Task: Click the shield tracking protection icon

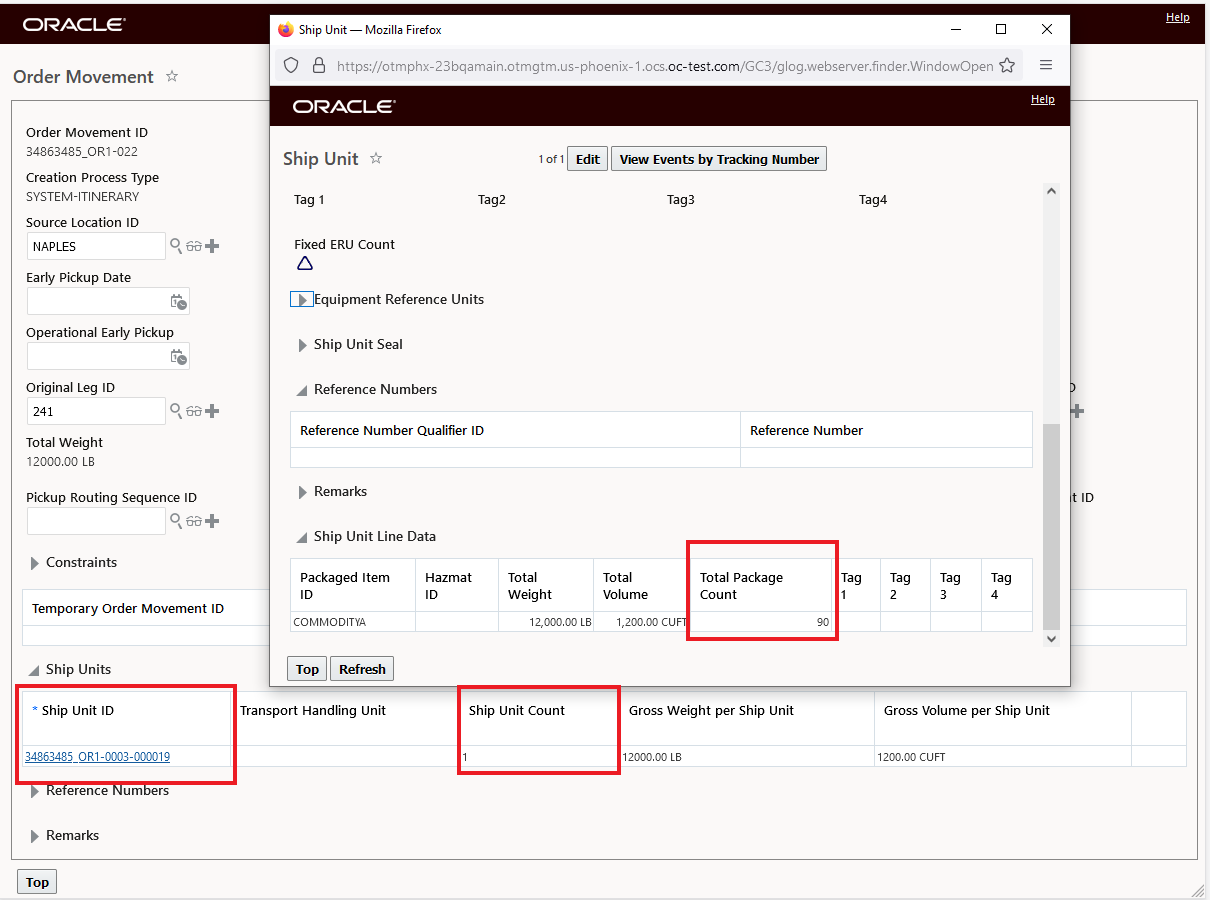Action: tap(291, 66)
